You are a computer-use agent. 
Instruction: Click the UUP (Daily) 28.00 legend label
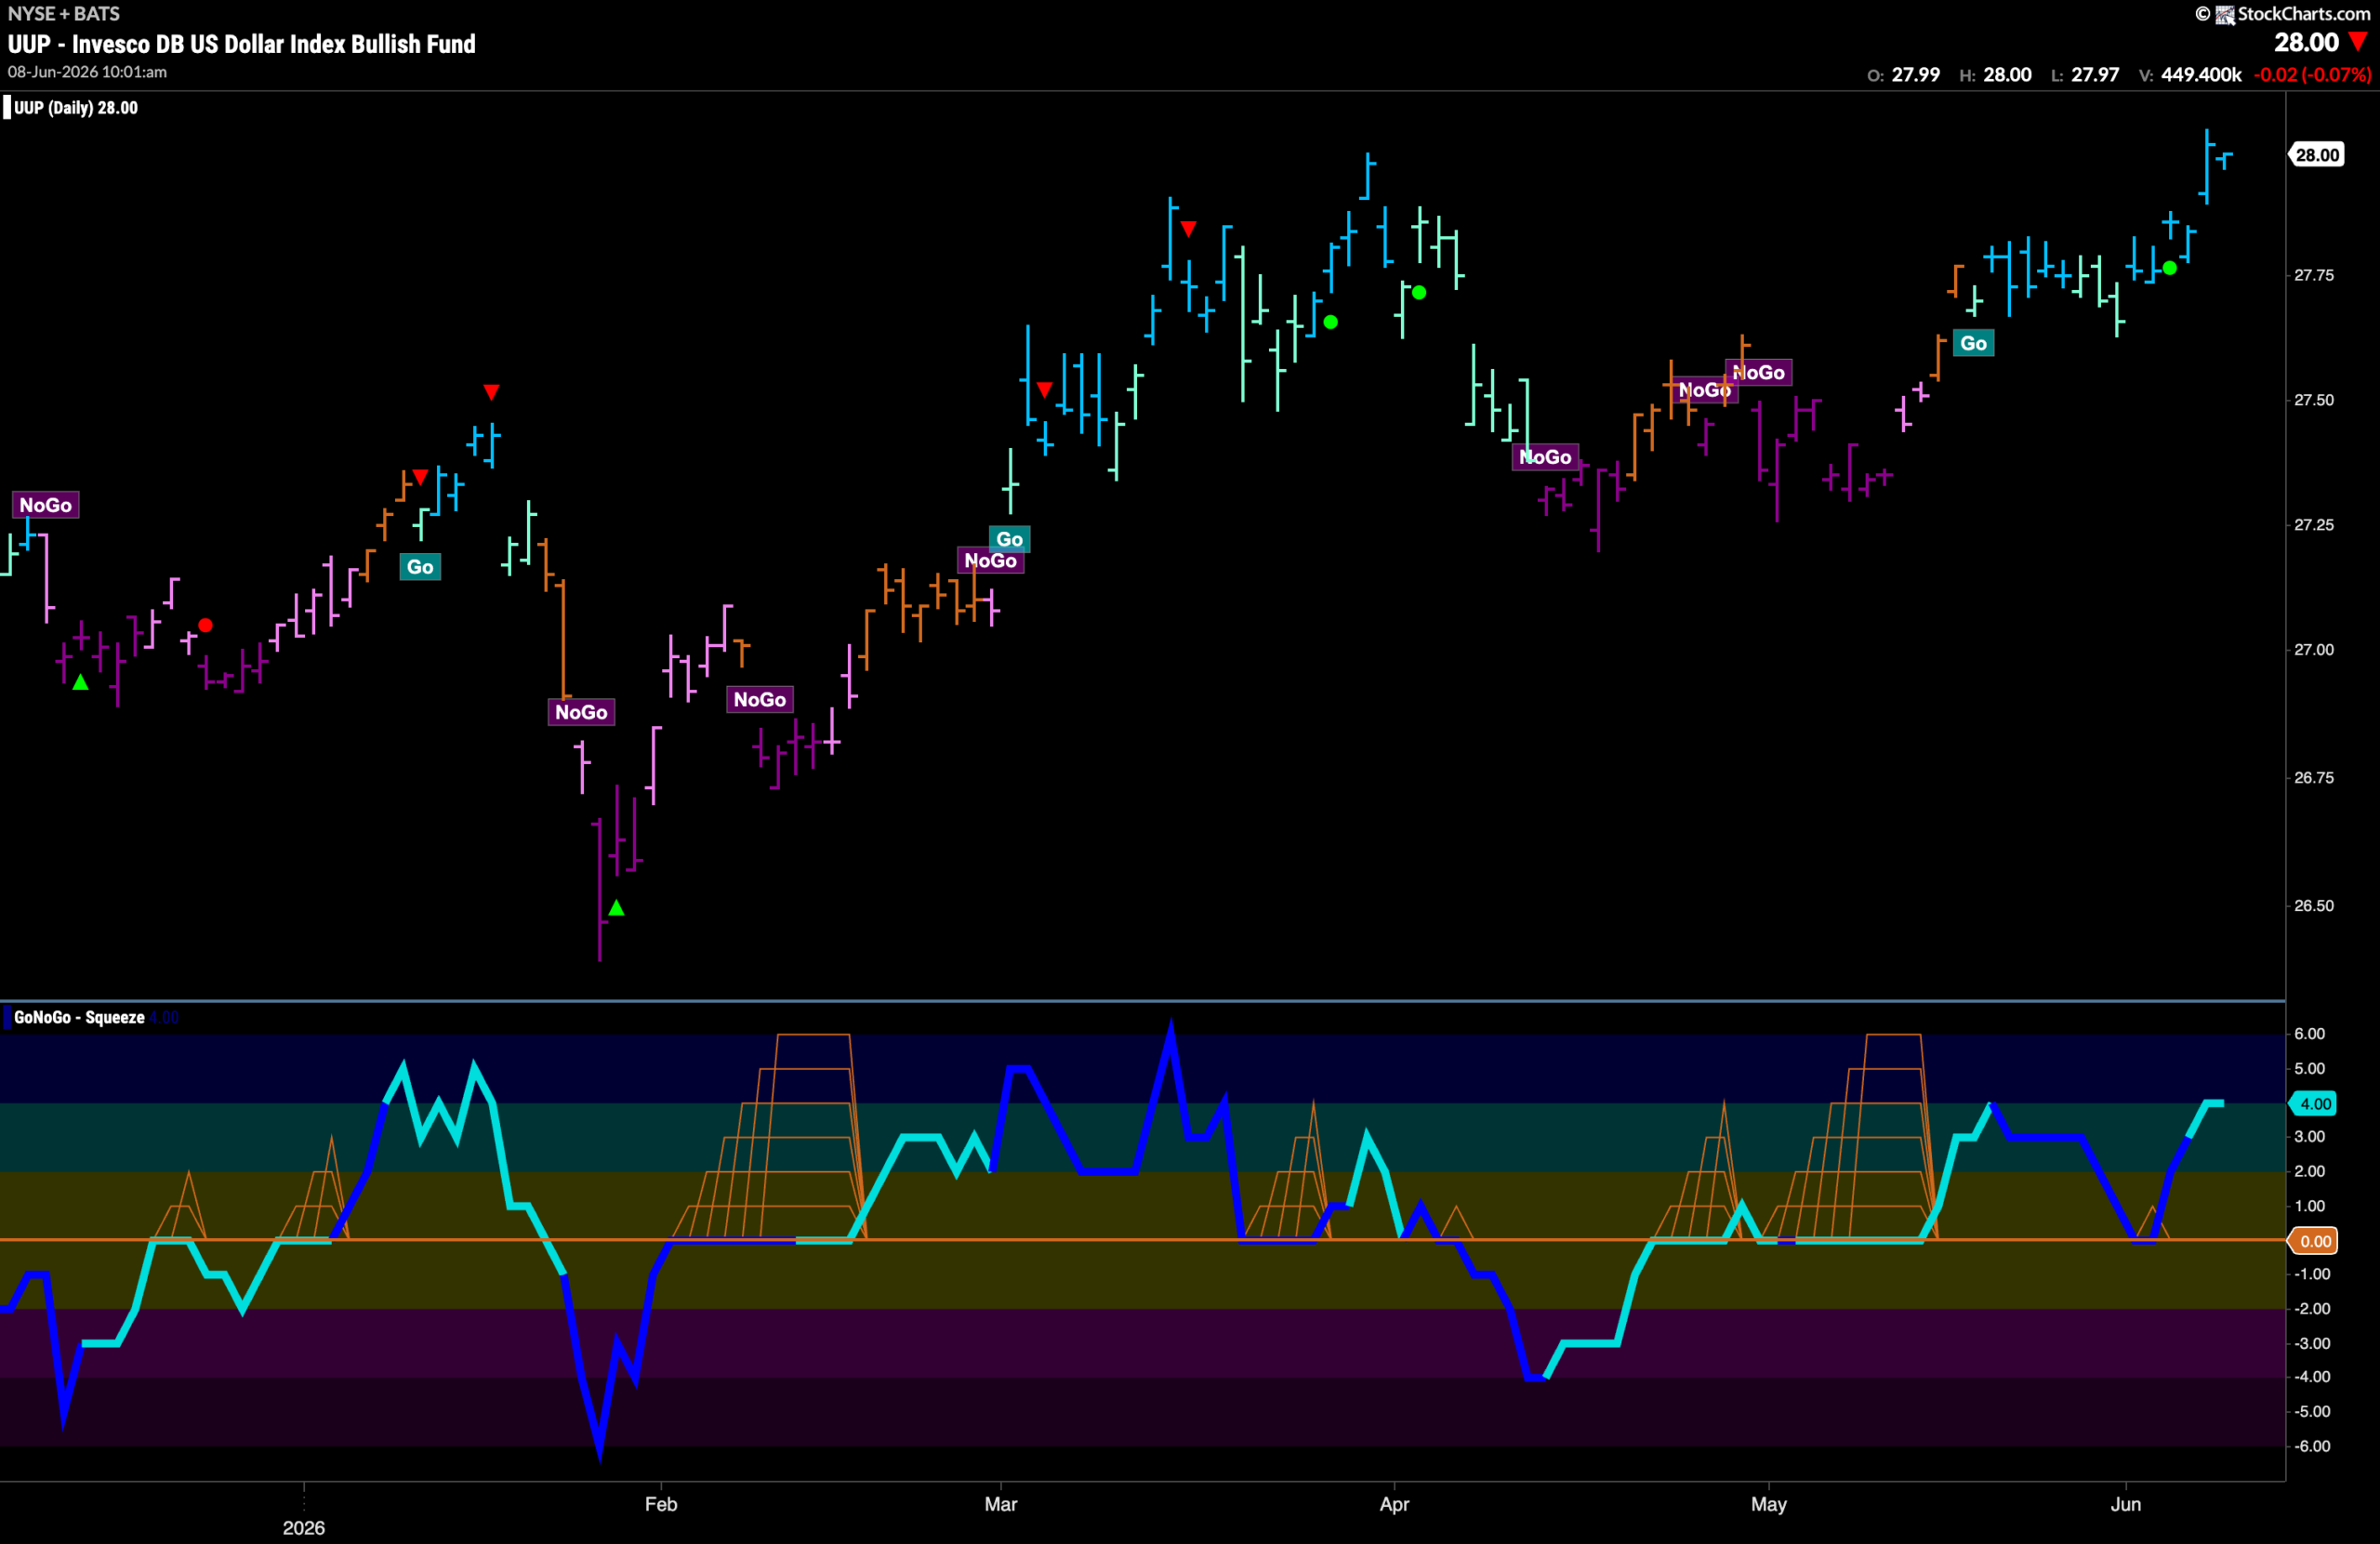76,108
